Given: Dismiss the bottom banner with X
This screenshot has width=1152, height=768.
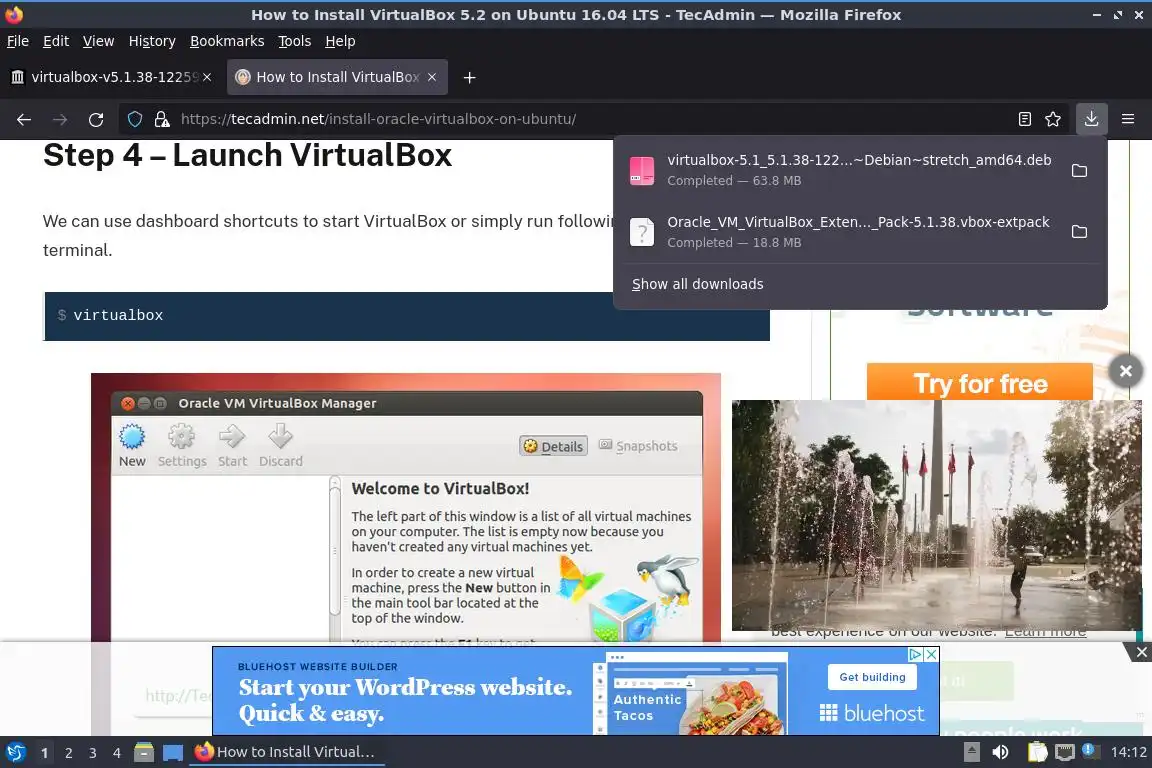Looking at the screenshot, I should click(1141, 652).
